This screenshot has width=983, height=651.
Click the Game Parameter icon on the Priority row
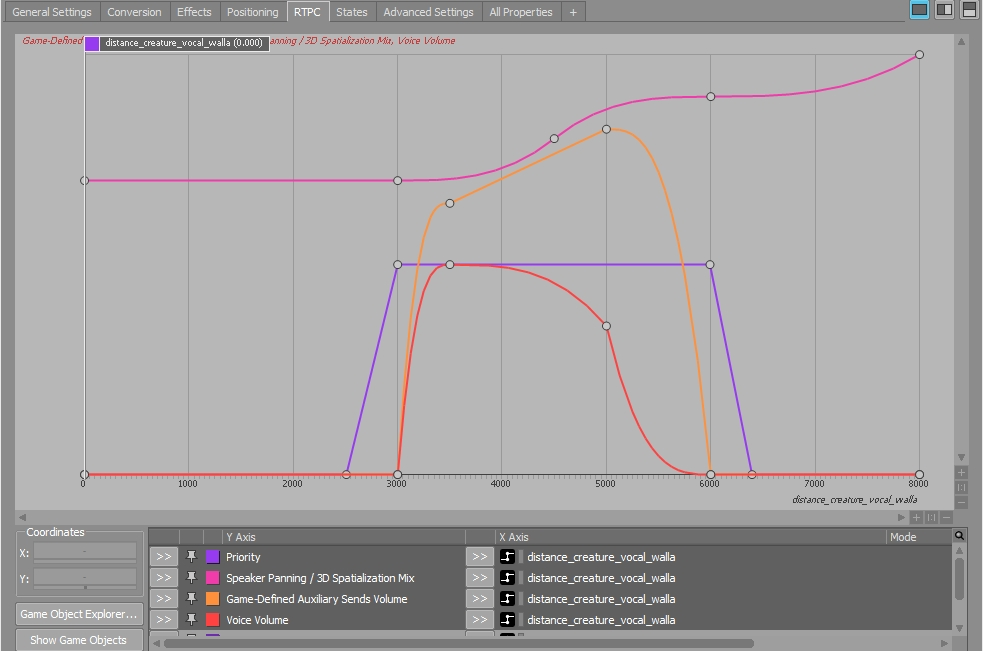[x=507, y=557]
